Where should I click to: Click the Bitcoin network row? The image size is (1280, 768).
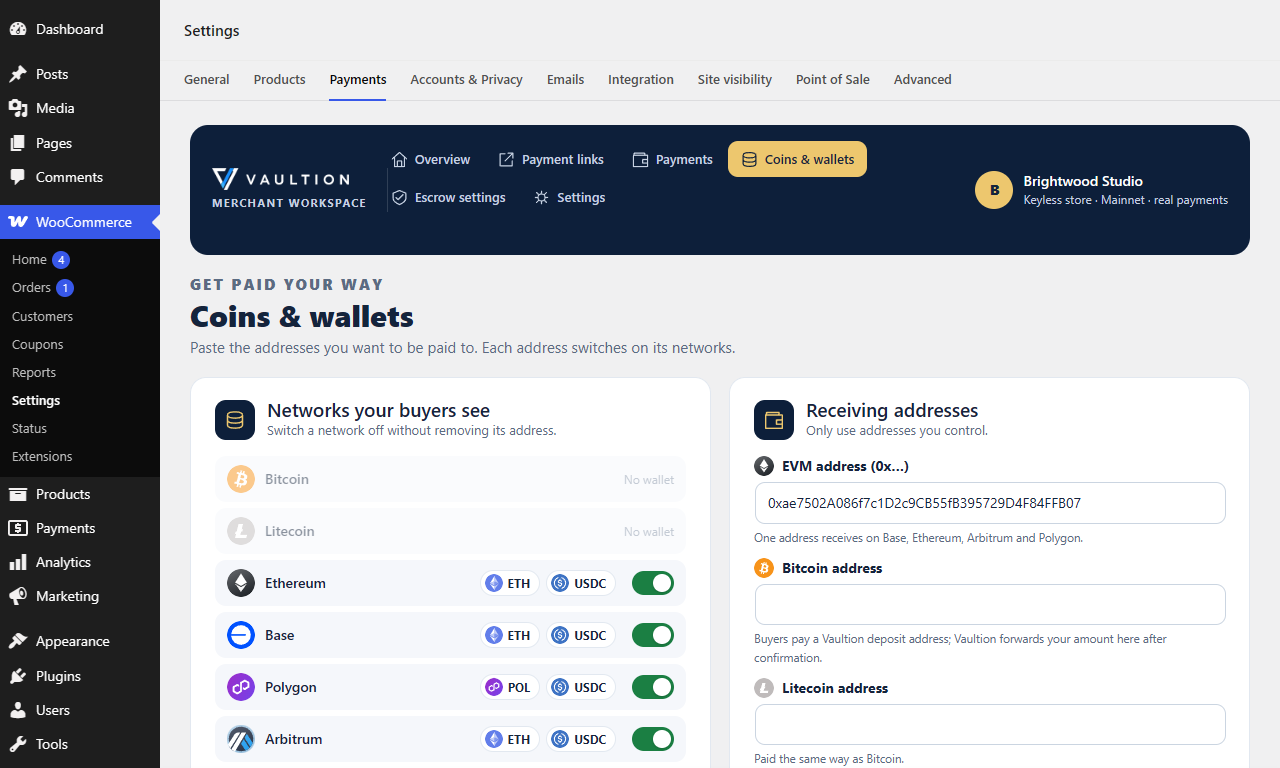pos(450,479)
